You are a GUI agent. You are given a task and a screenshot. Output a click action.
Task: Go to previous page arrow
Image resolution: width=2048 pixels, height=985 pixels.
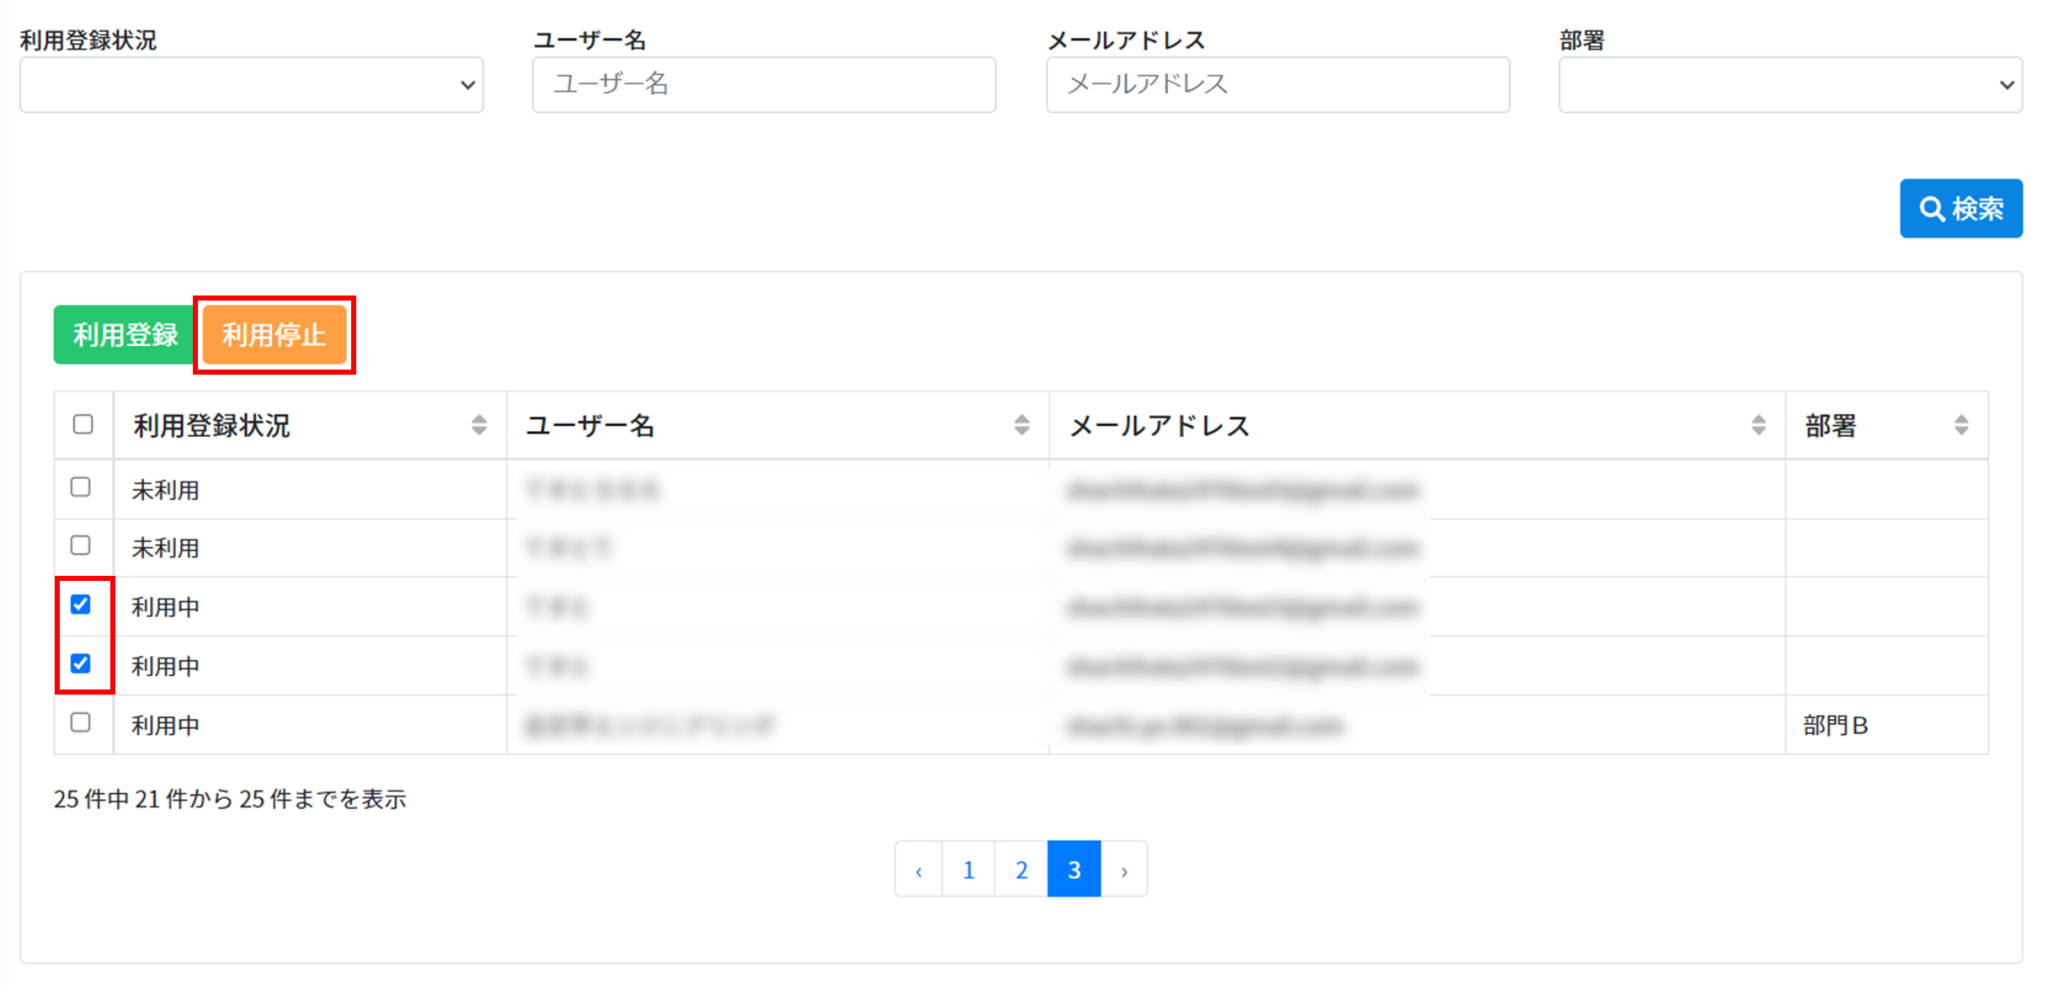919,870
